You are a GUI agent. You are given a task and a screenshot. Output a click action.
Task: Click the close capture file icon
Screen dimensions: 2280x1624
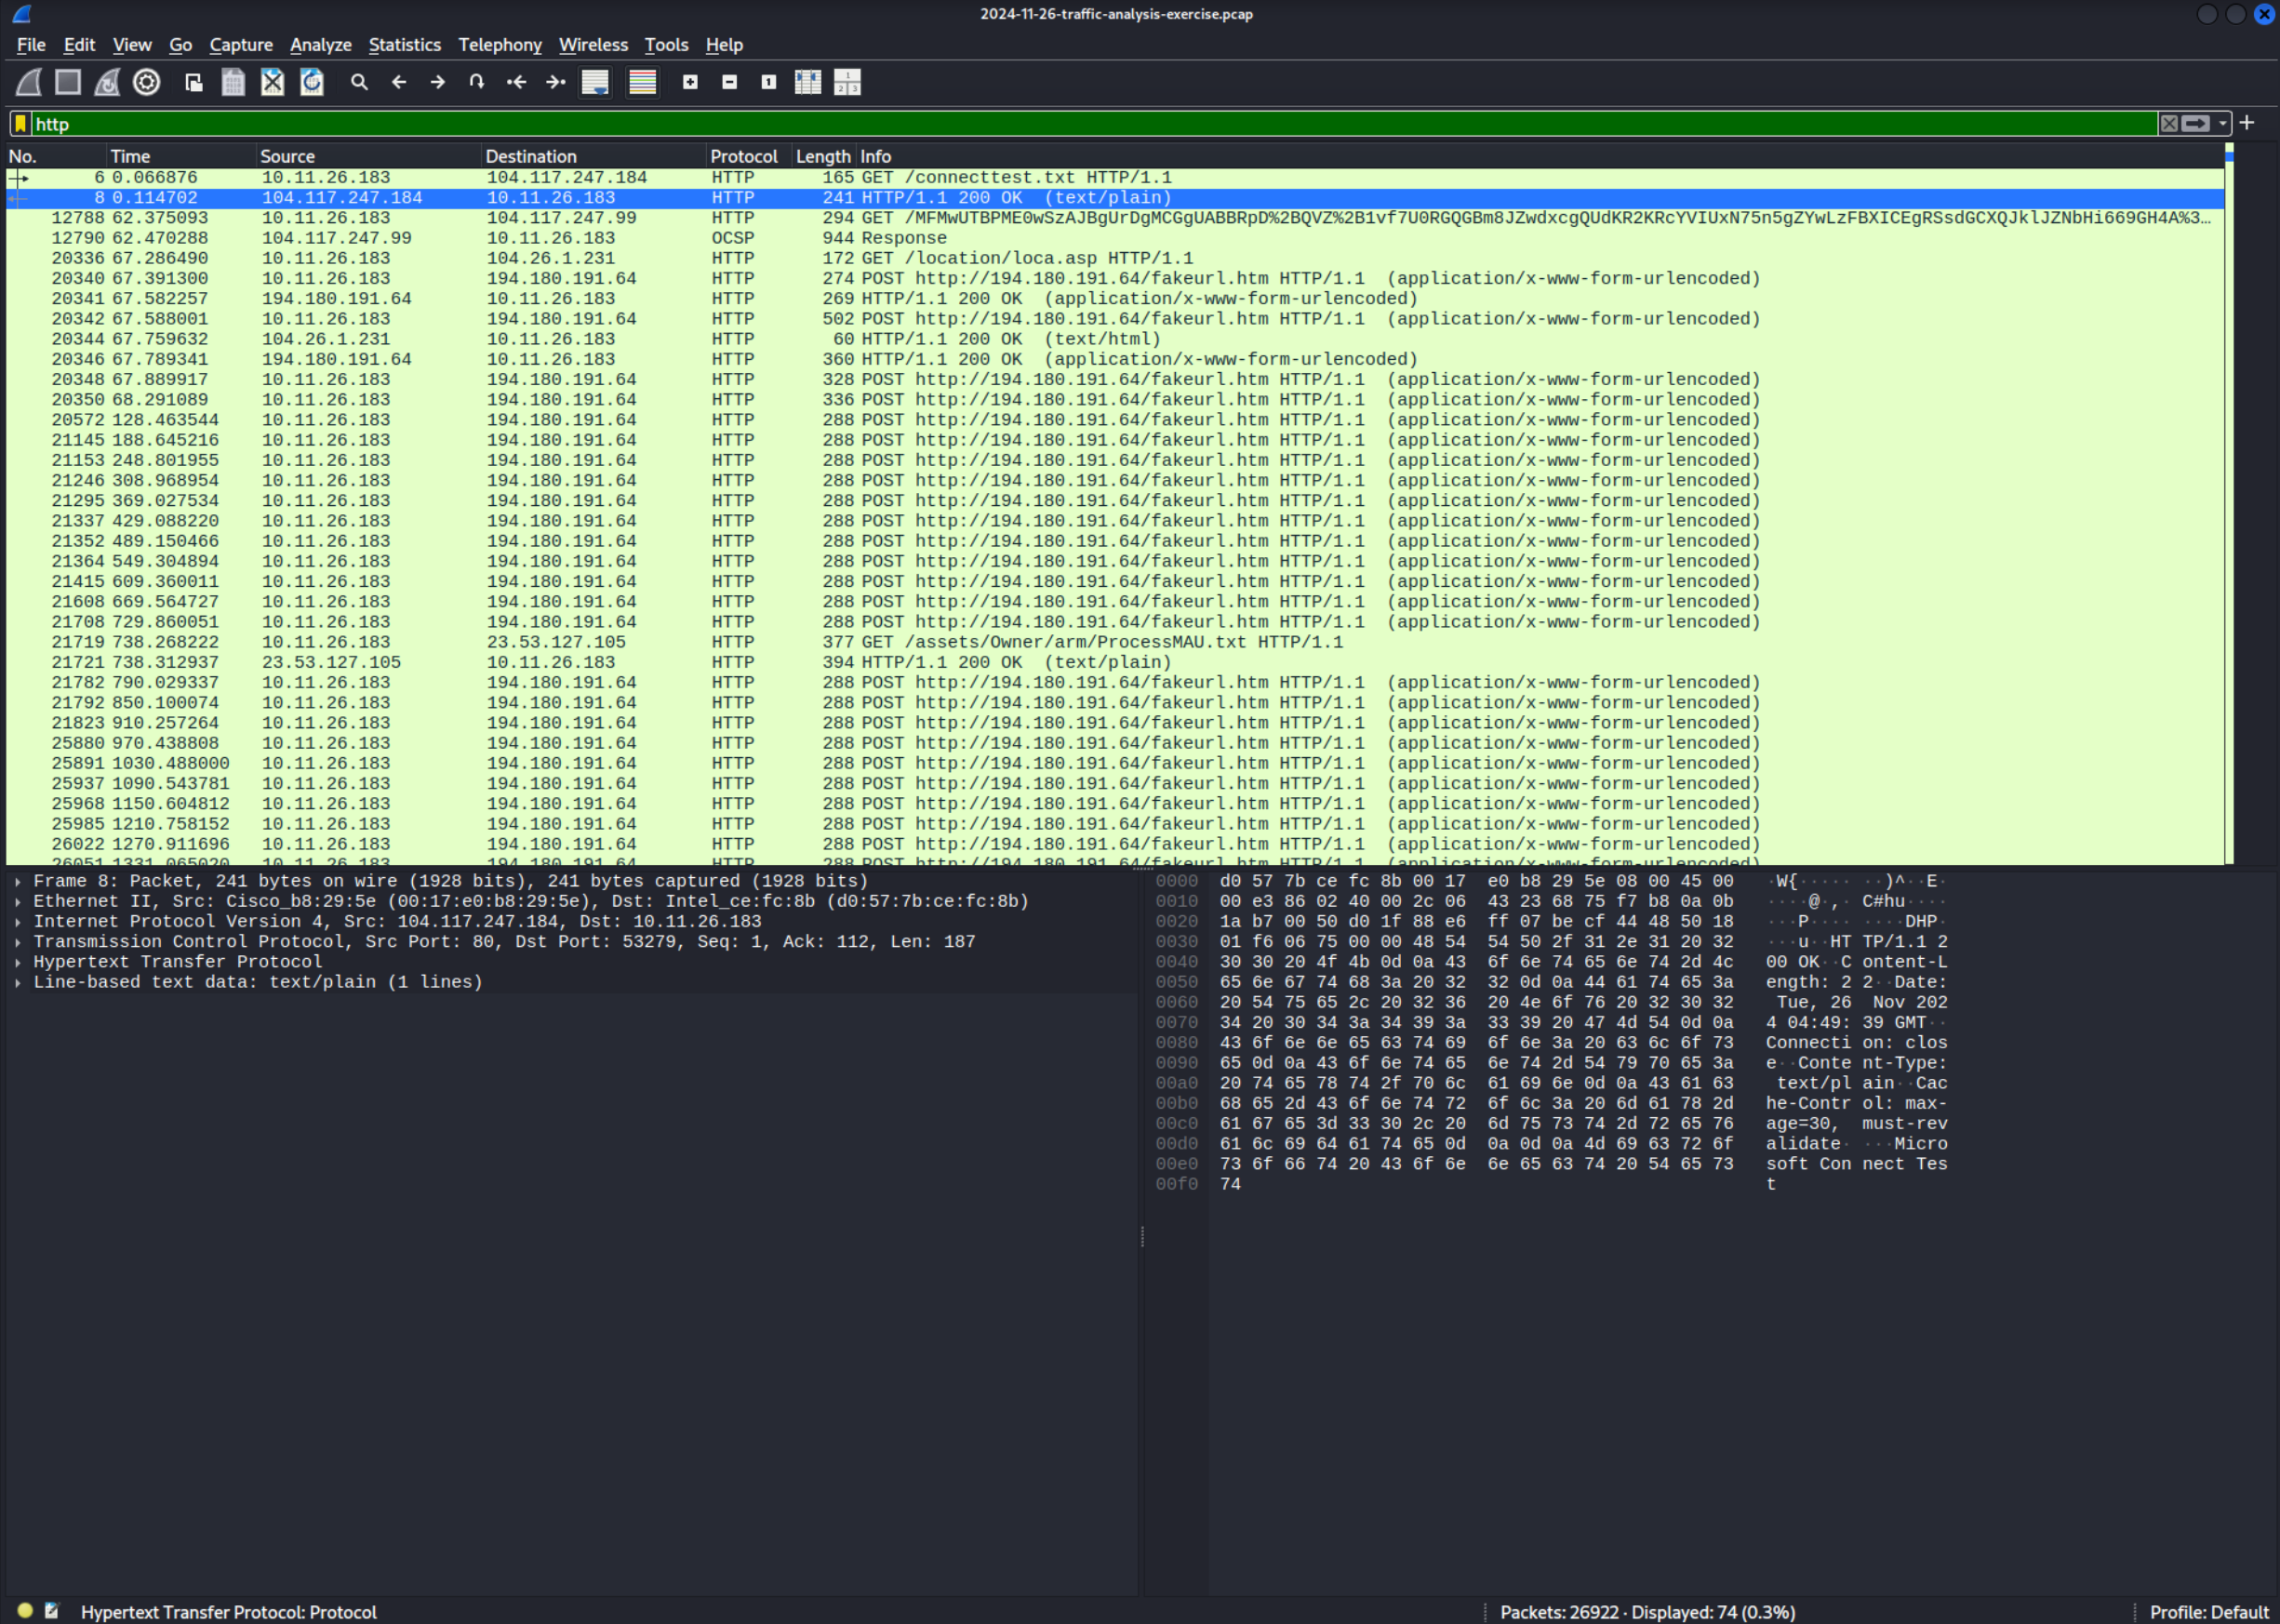coord(272,82)
